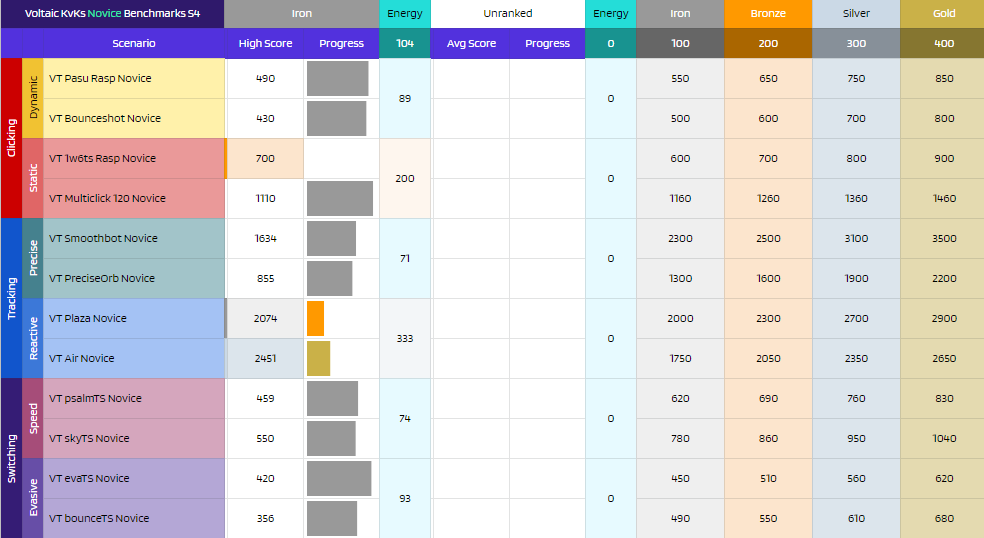This screenshot has height=538, width=984.
Task: Click Silver header value 300
Action: pos(856,43)
